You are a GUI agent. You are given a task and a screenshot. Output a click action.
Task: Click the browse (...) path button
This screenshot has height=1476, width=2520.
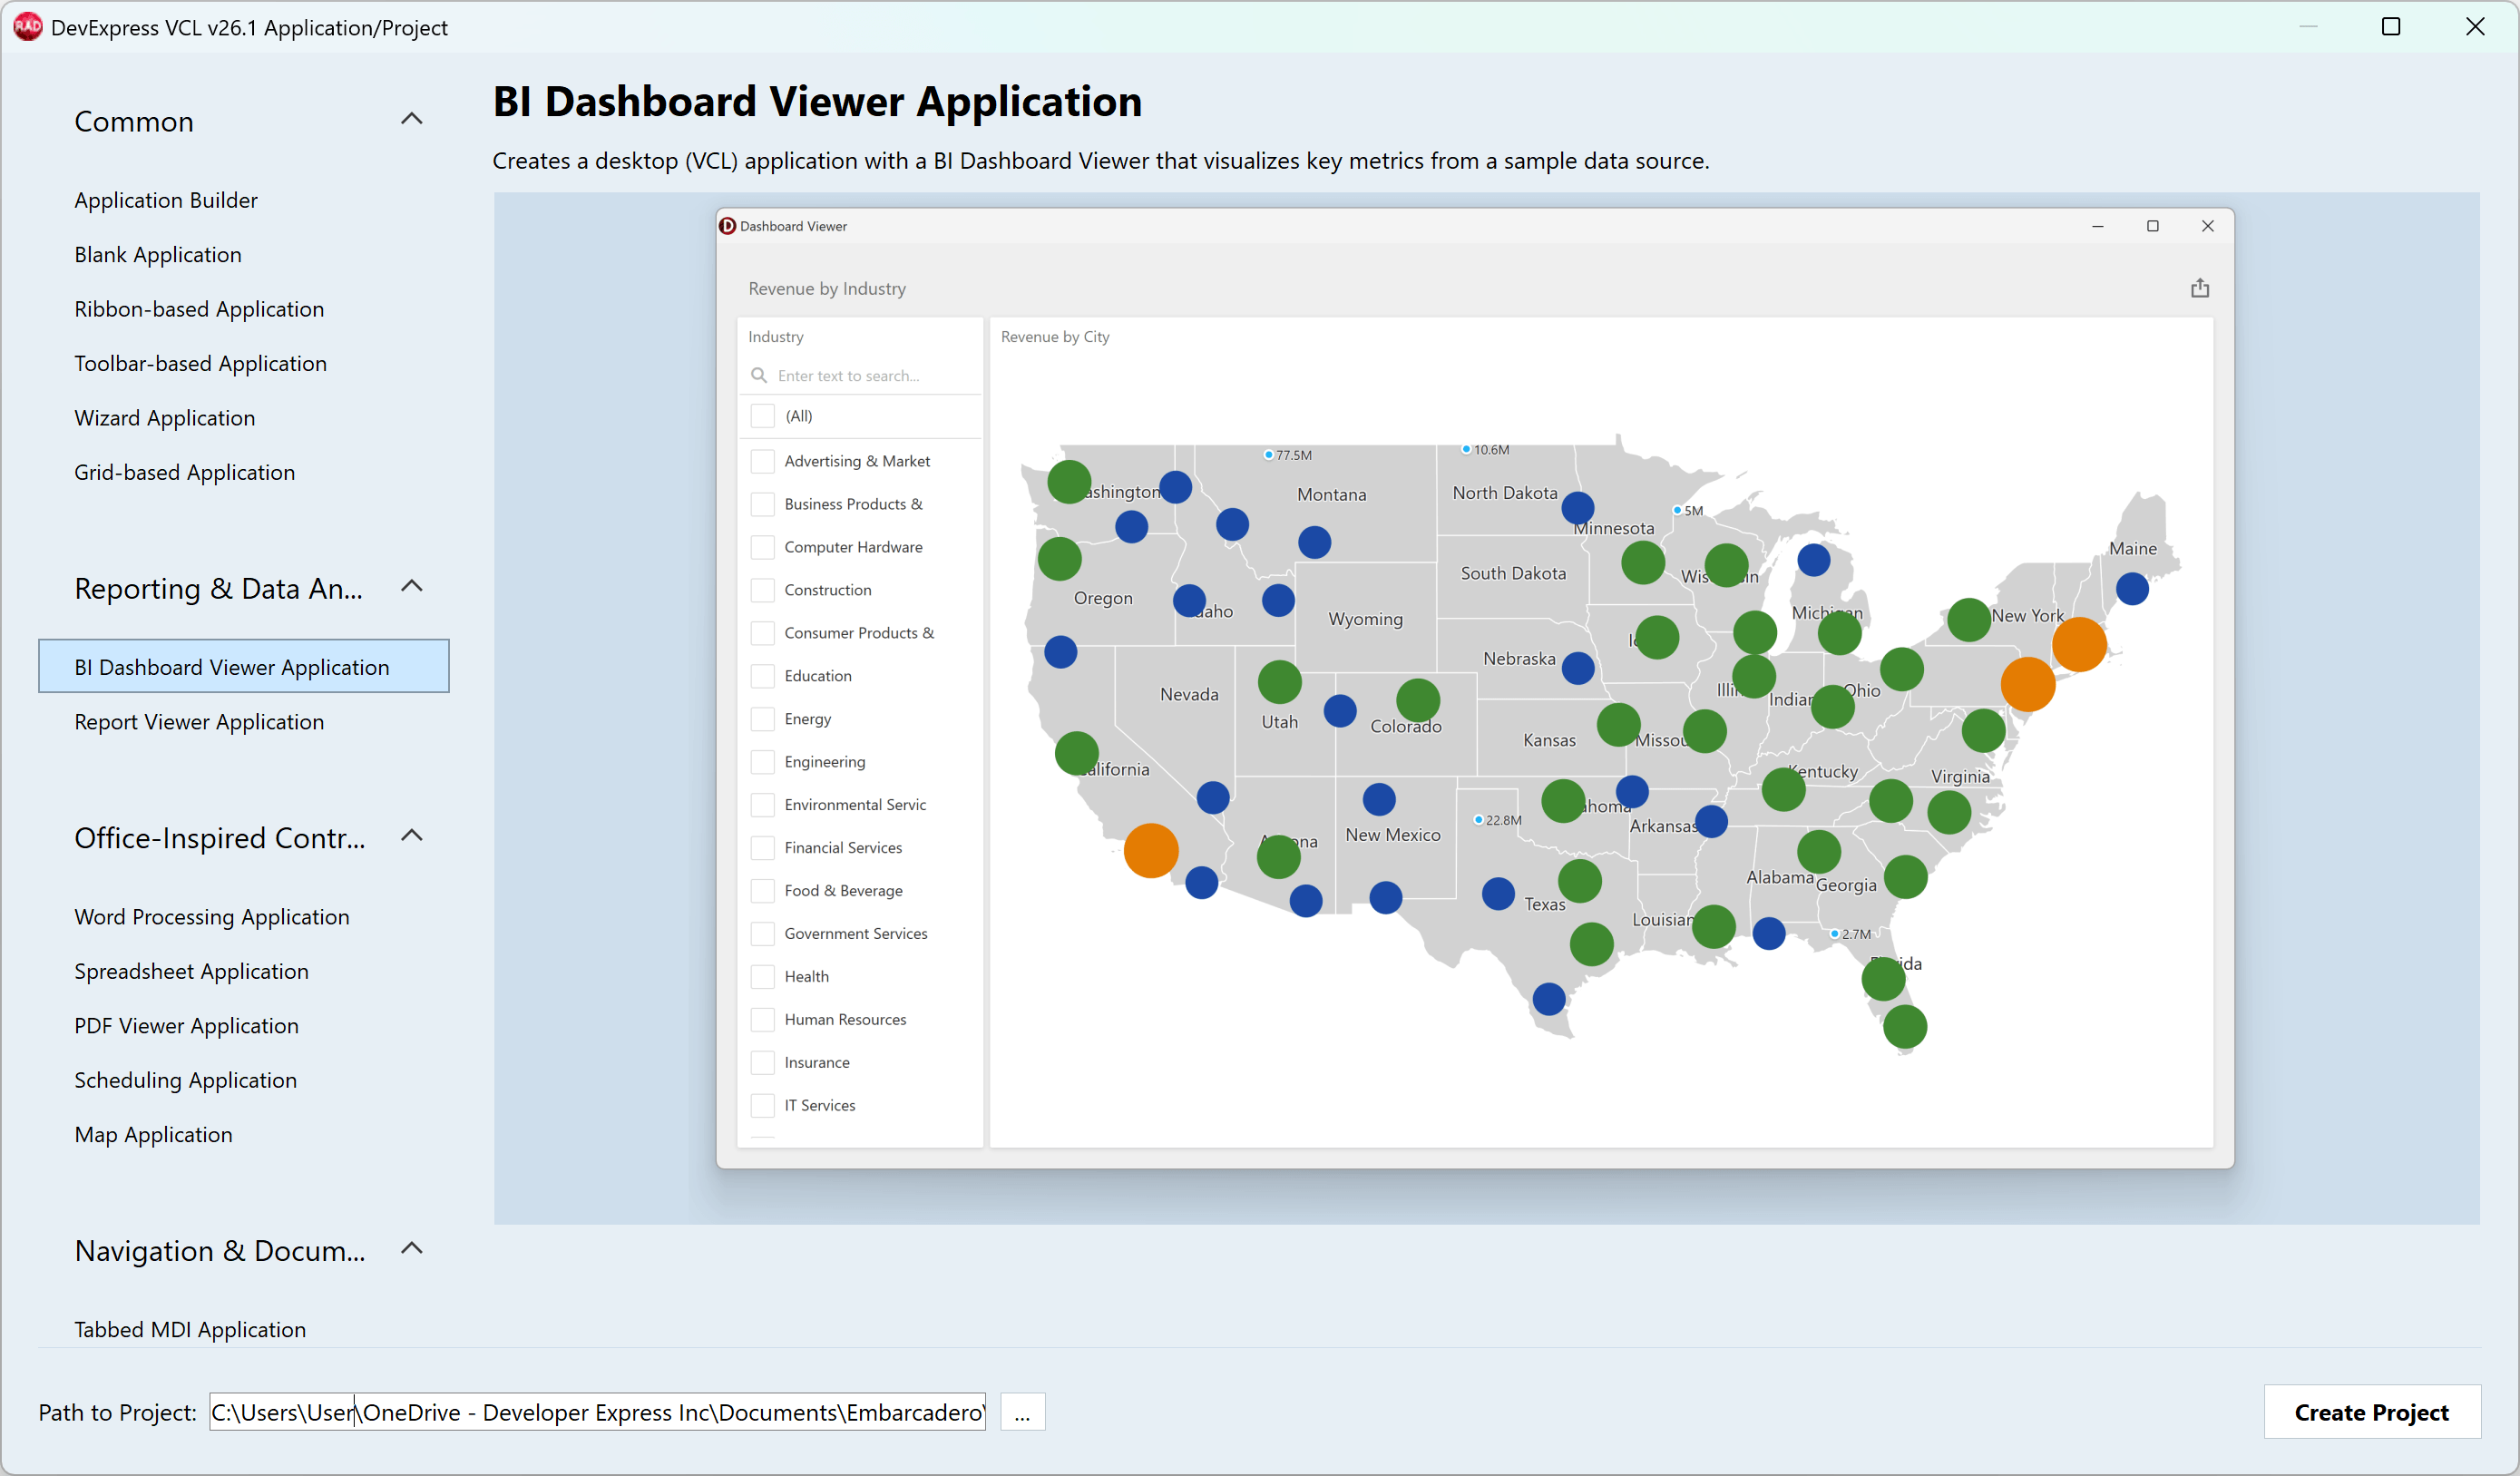coord(1022,1412)
